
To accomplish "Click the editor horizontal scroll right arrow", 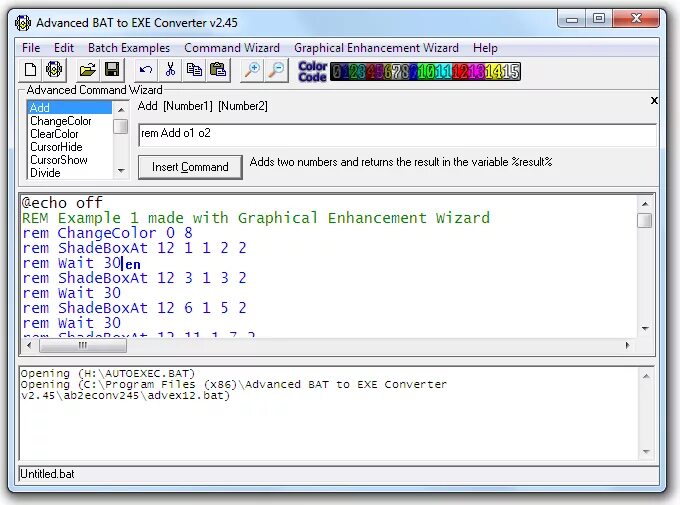I will pos(628,345).
